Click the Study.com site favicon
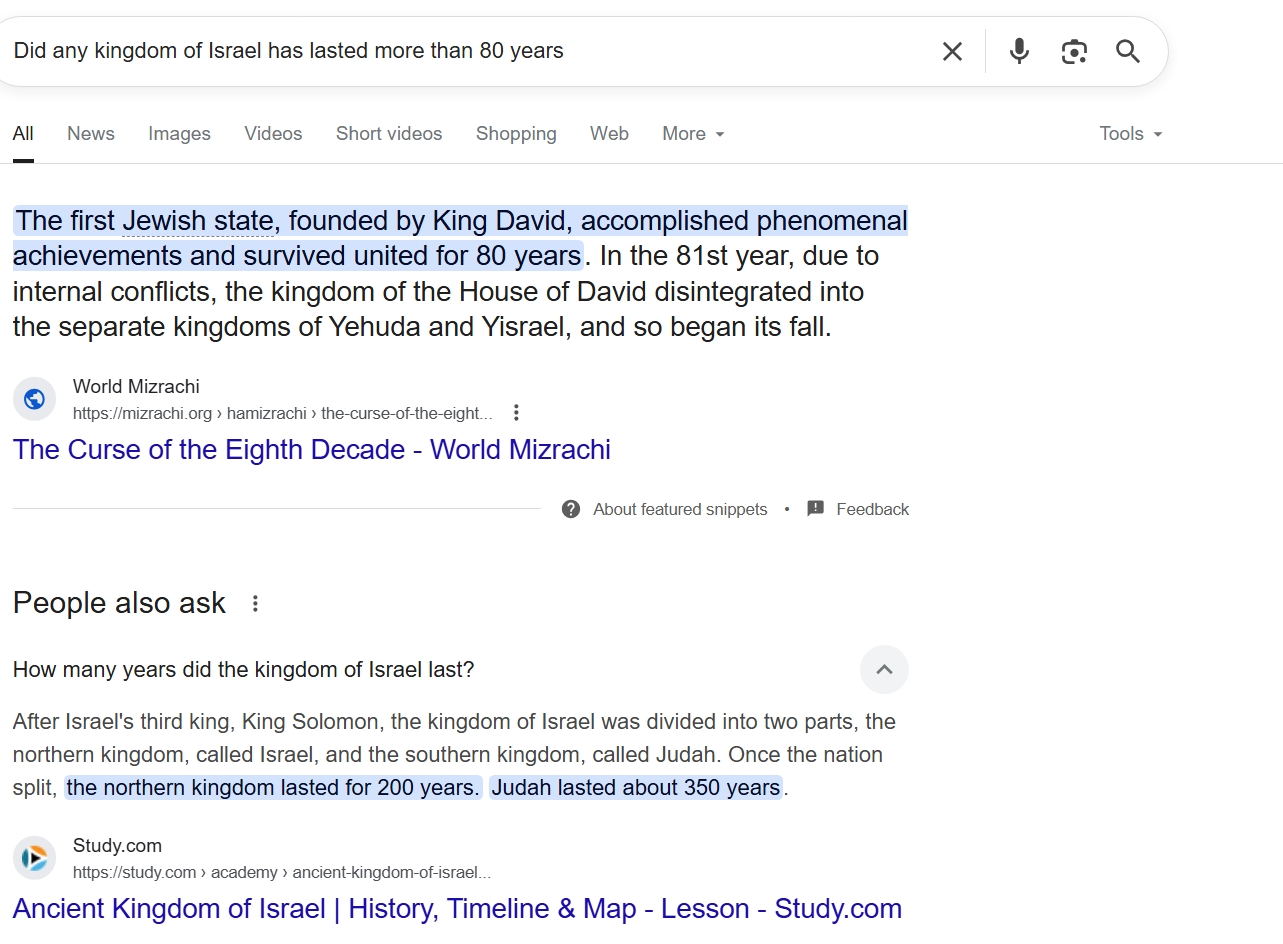Viewport: 1283px width, 944px height. pyautogui.click(x=35, y=858)
